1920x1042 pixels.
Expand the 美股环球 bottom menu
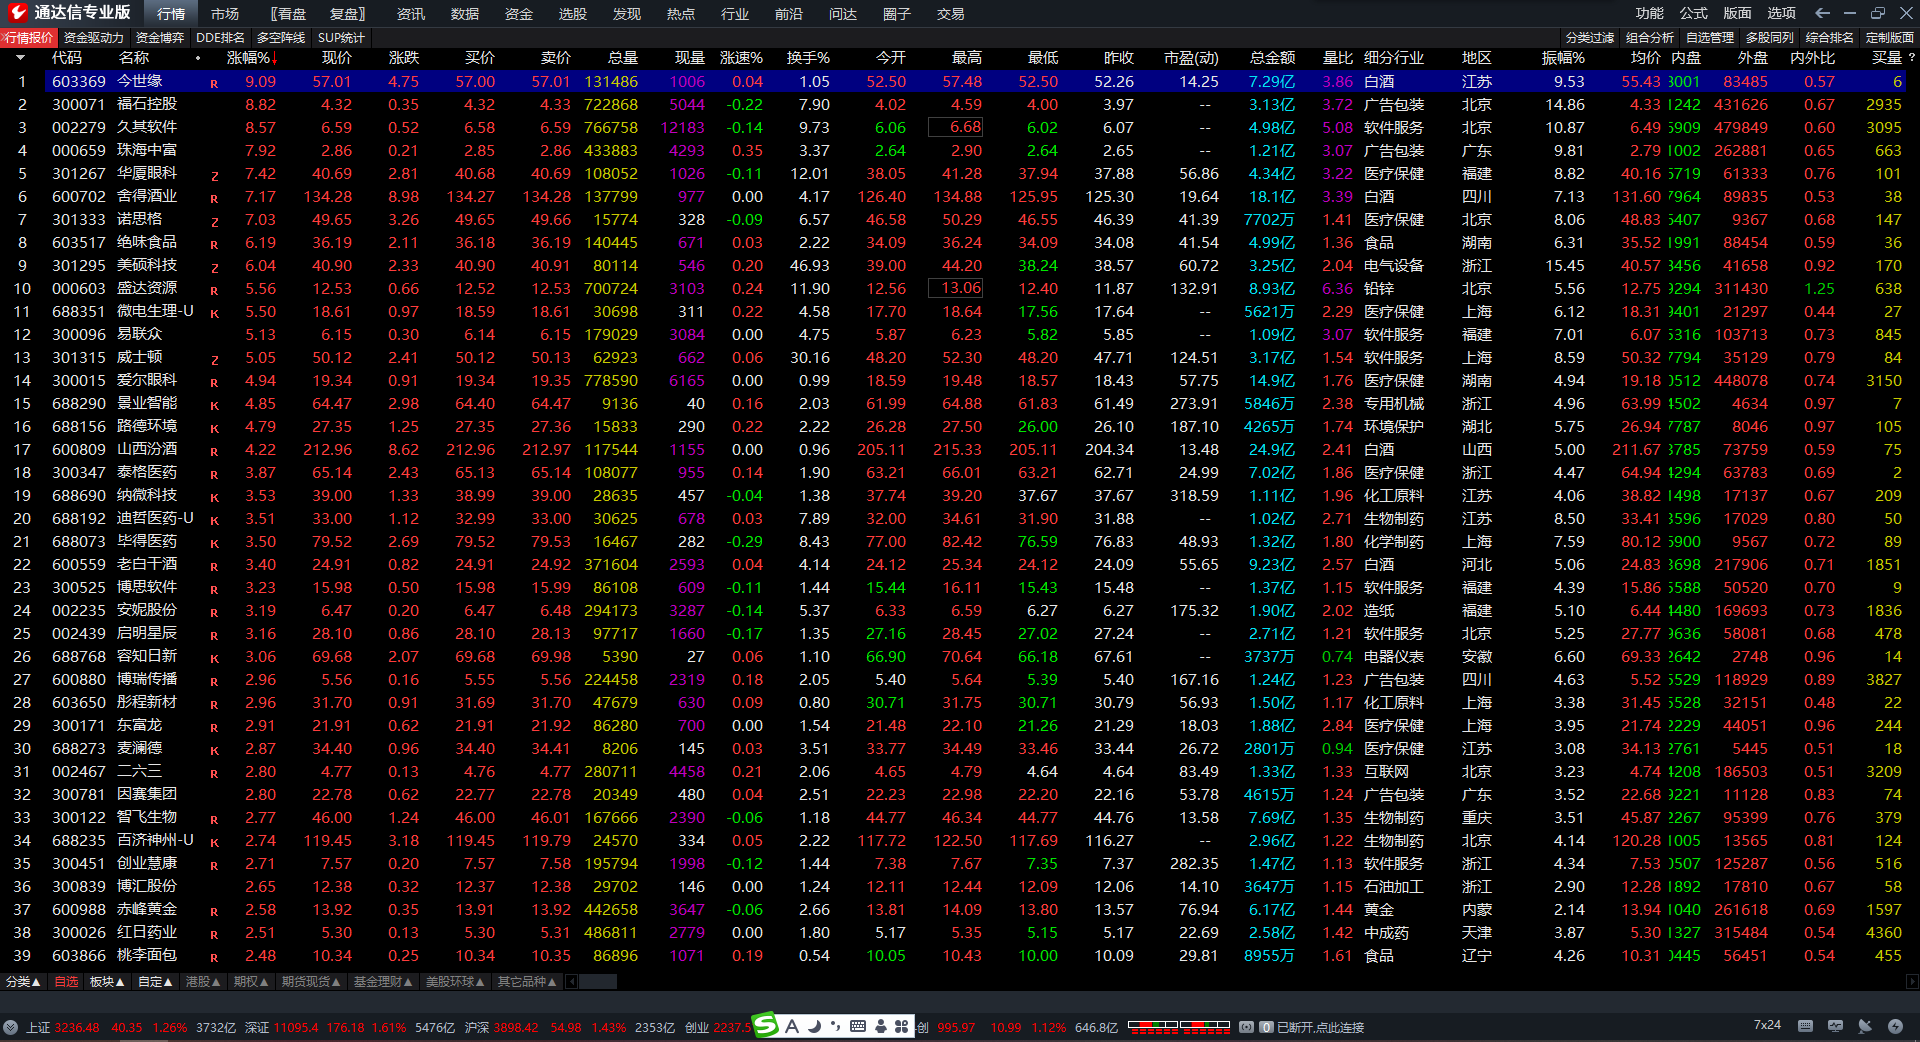[455, 982]
